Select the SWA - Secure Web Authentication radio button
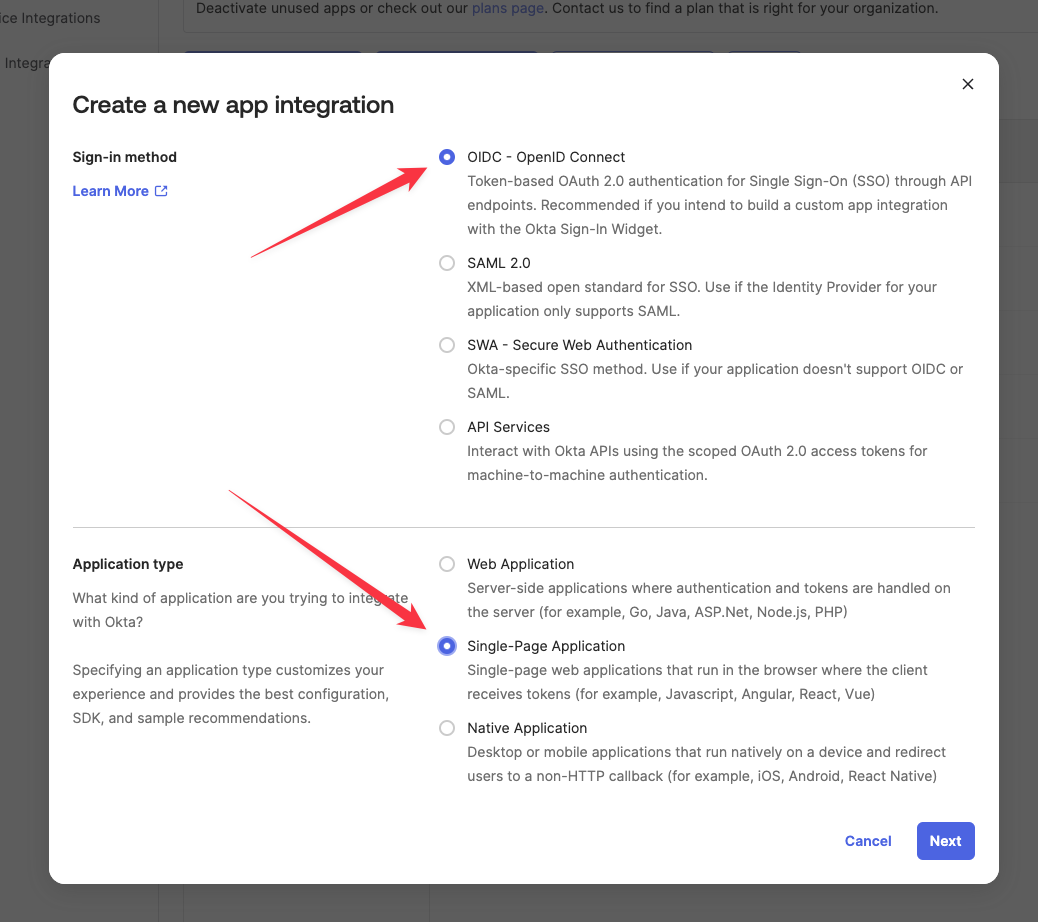1038x922 pixels. (x=447, y=345)
